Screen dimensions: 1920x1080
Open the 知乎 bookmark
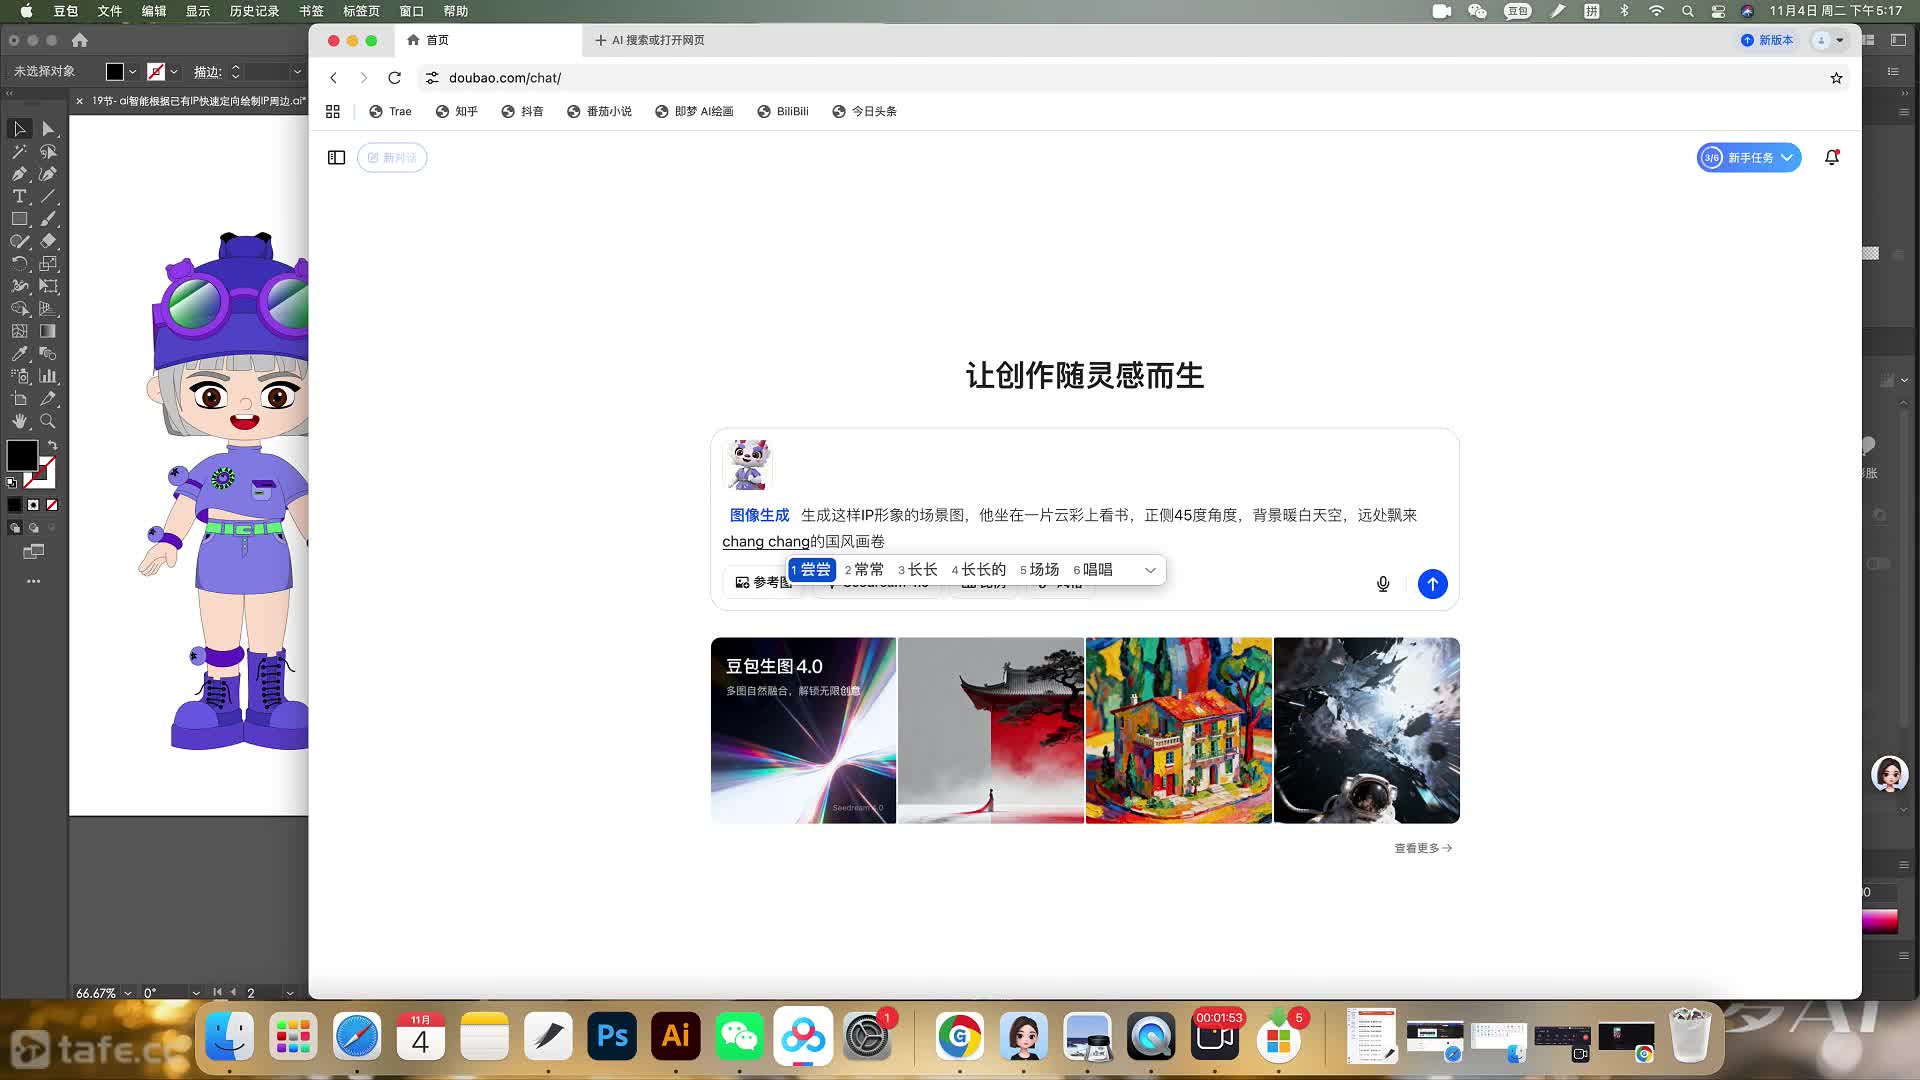[457, 112]
